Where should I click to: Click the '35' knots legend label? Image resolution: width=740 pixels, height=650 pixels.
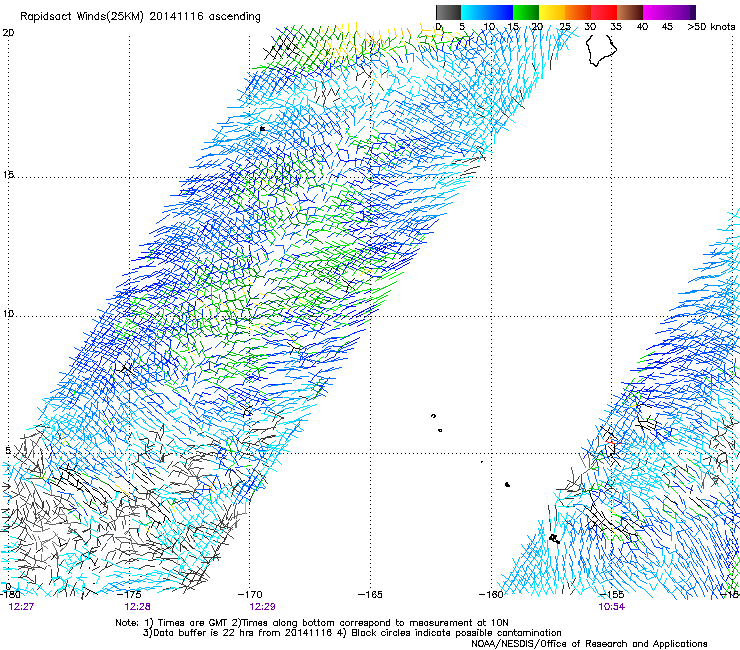616,27
